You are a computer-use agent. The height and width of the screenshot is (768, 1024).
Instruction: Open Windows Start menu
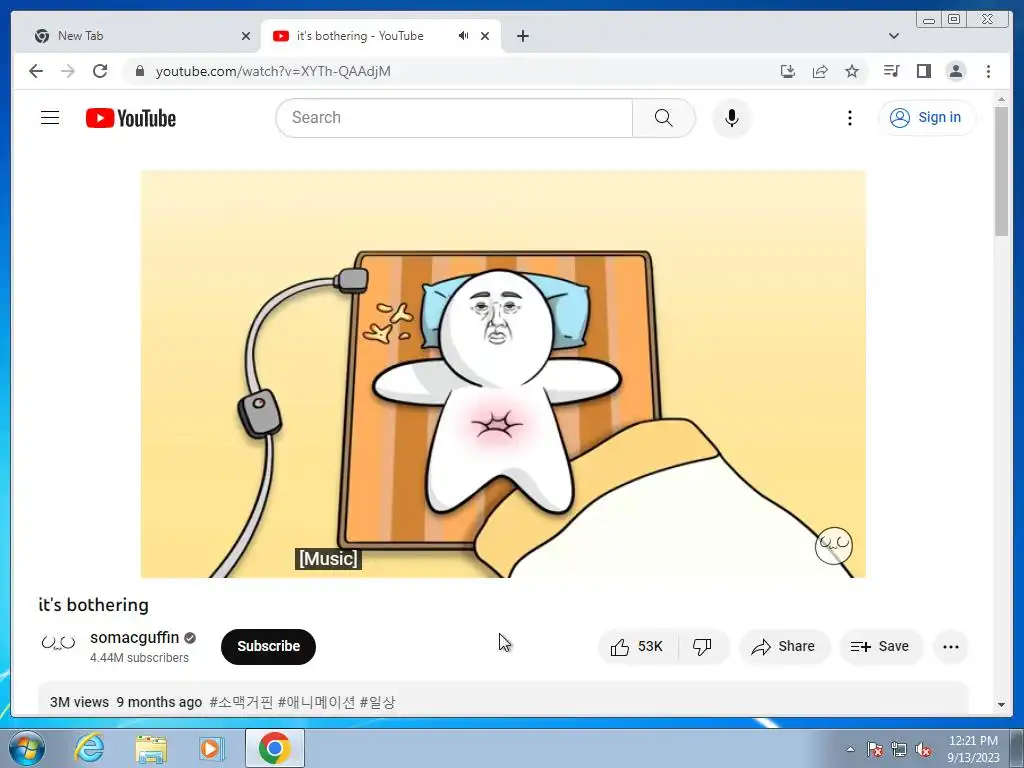pyautogui.click(x=27, y=748)
